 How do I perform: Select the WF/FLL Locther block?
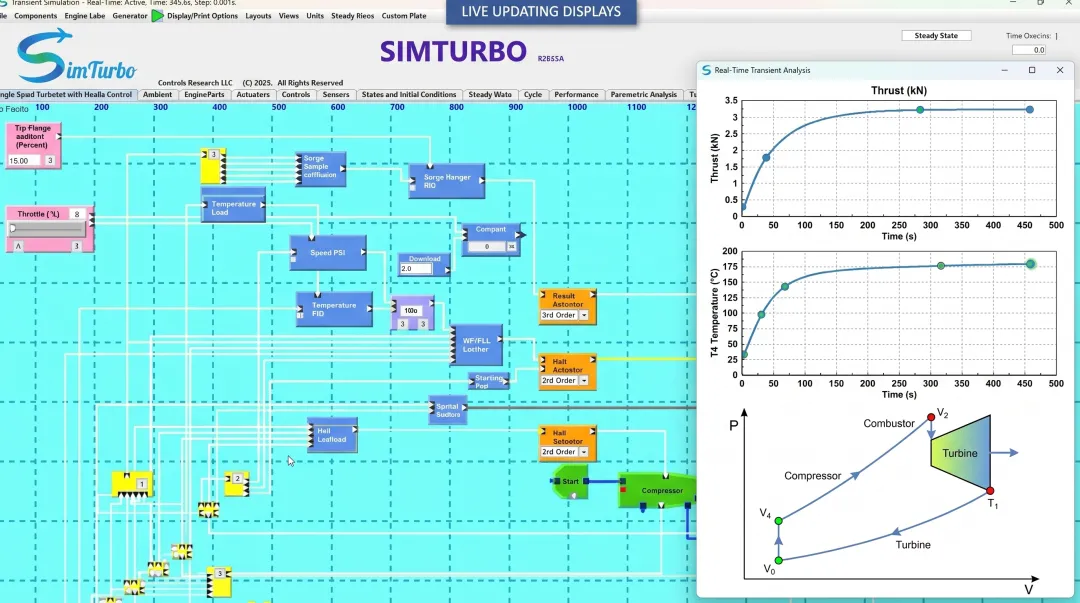476,345
